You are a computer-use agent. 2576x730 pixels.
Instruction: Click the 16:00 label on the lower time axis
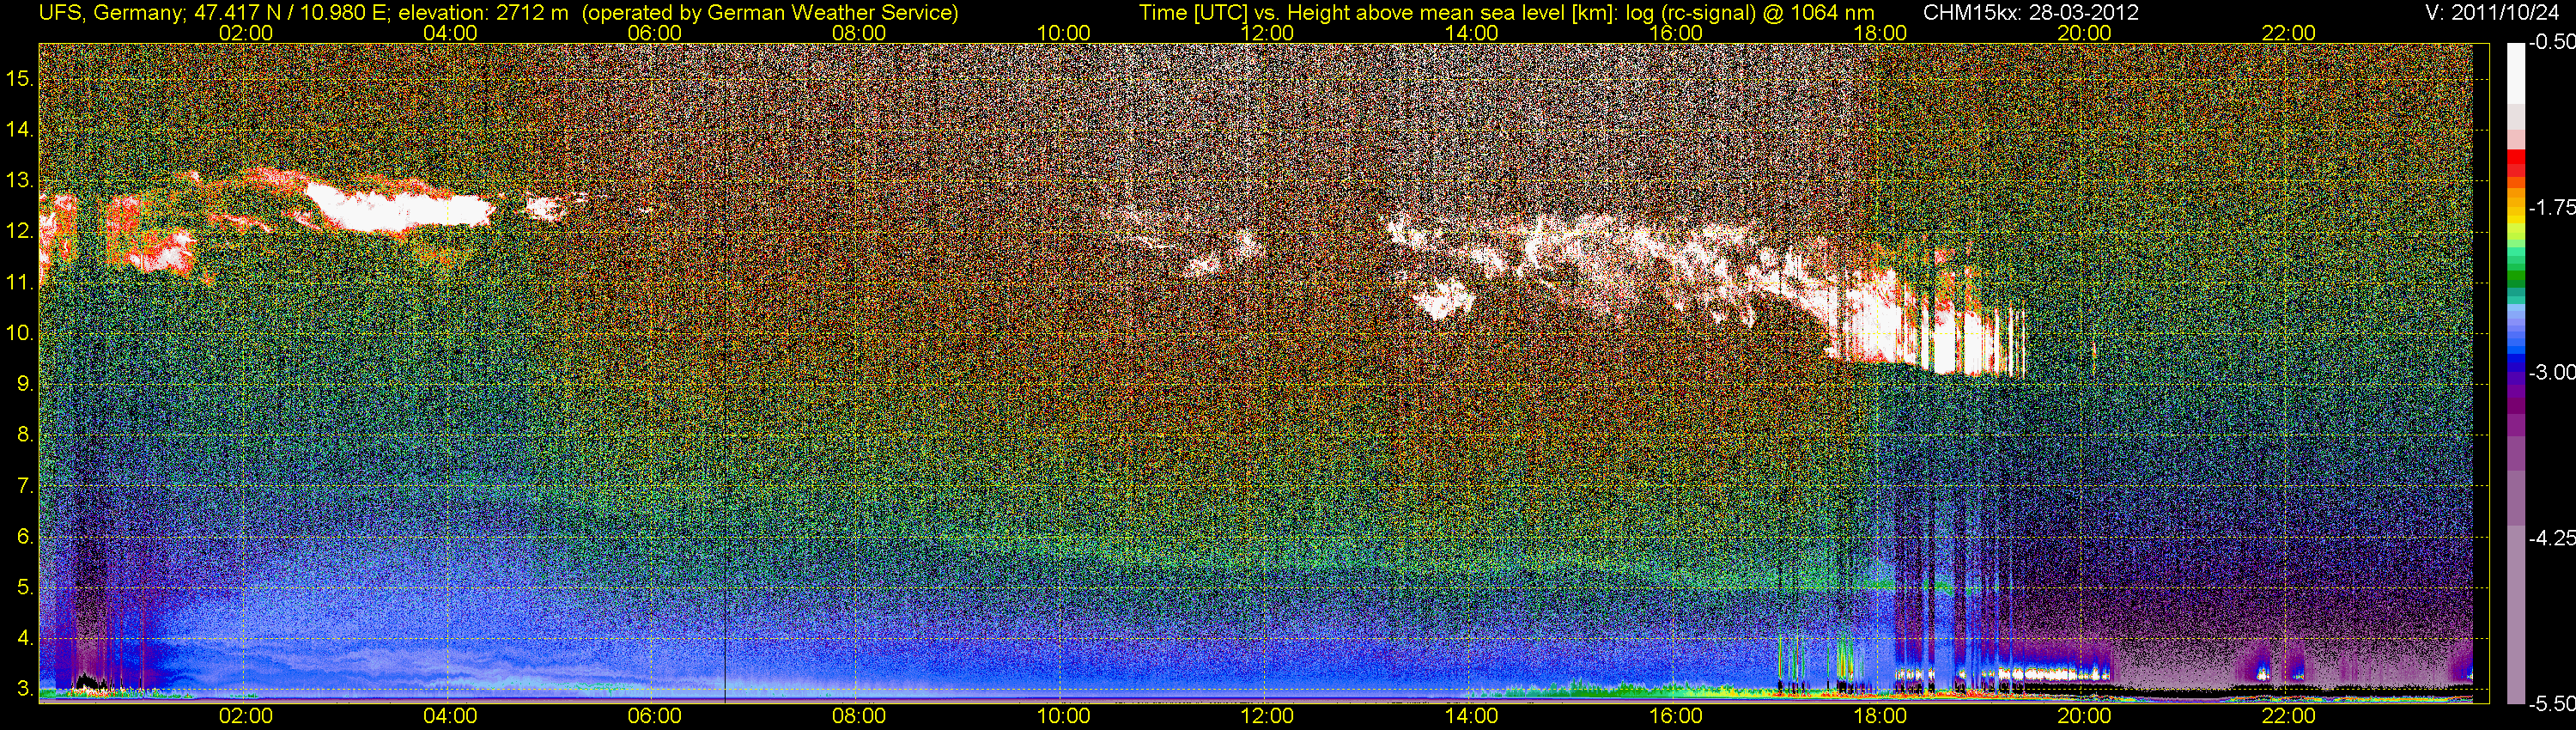click(1676, 716)
